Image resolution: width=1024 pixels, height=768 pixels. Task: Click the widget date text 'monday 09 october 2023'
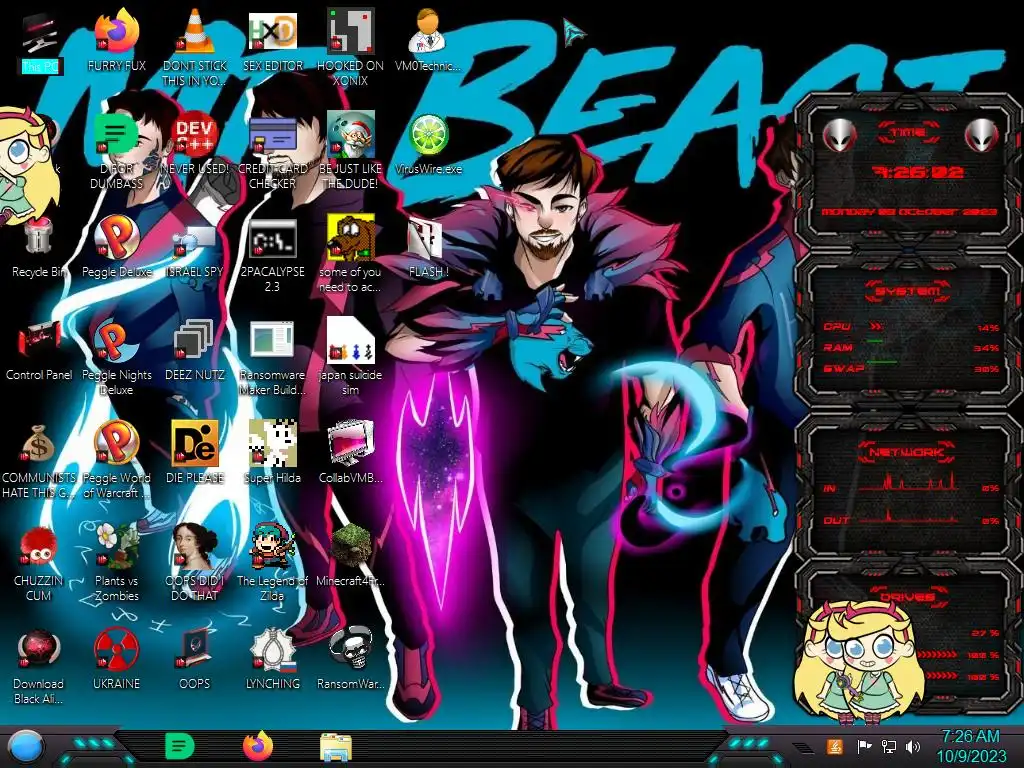(x=908, y=212)
